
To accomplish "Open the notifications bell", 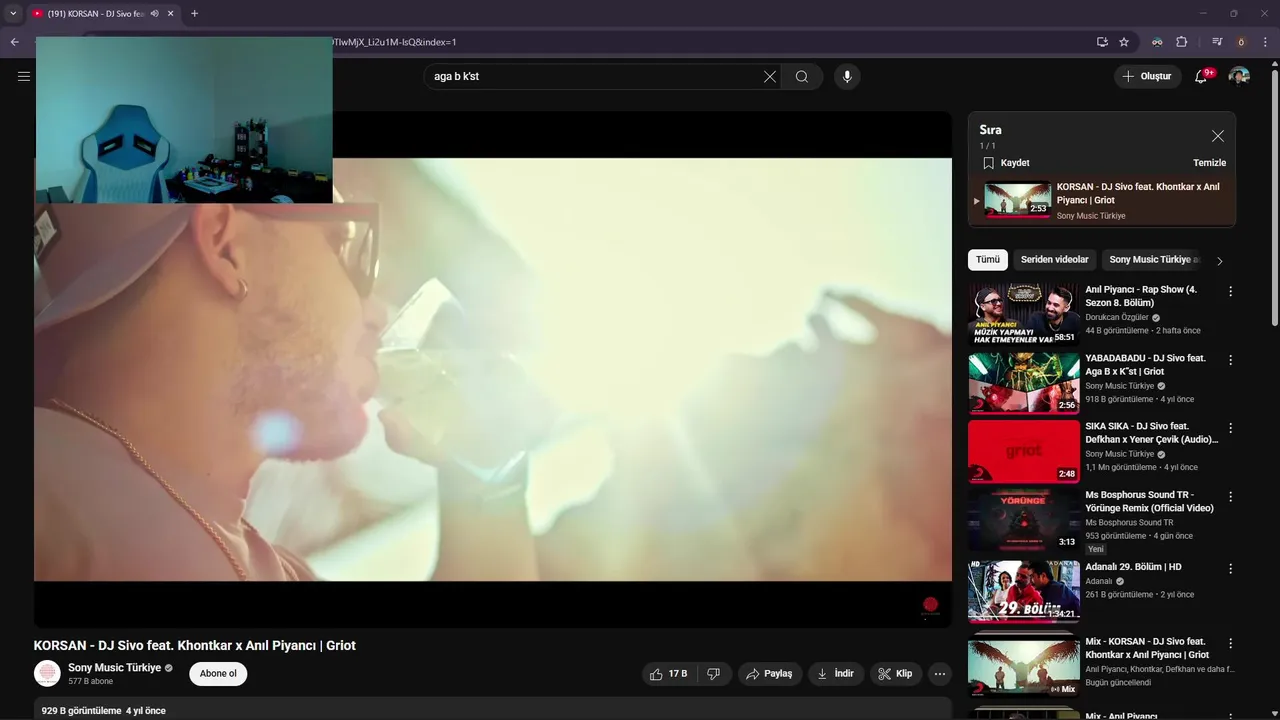I will (1201, 76).
